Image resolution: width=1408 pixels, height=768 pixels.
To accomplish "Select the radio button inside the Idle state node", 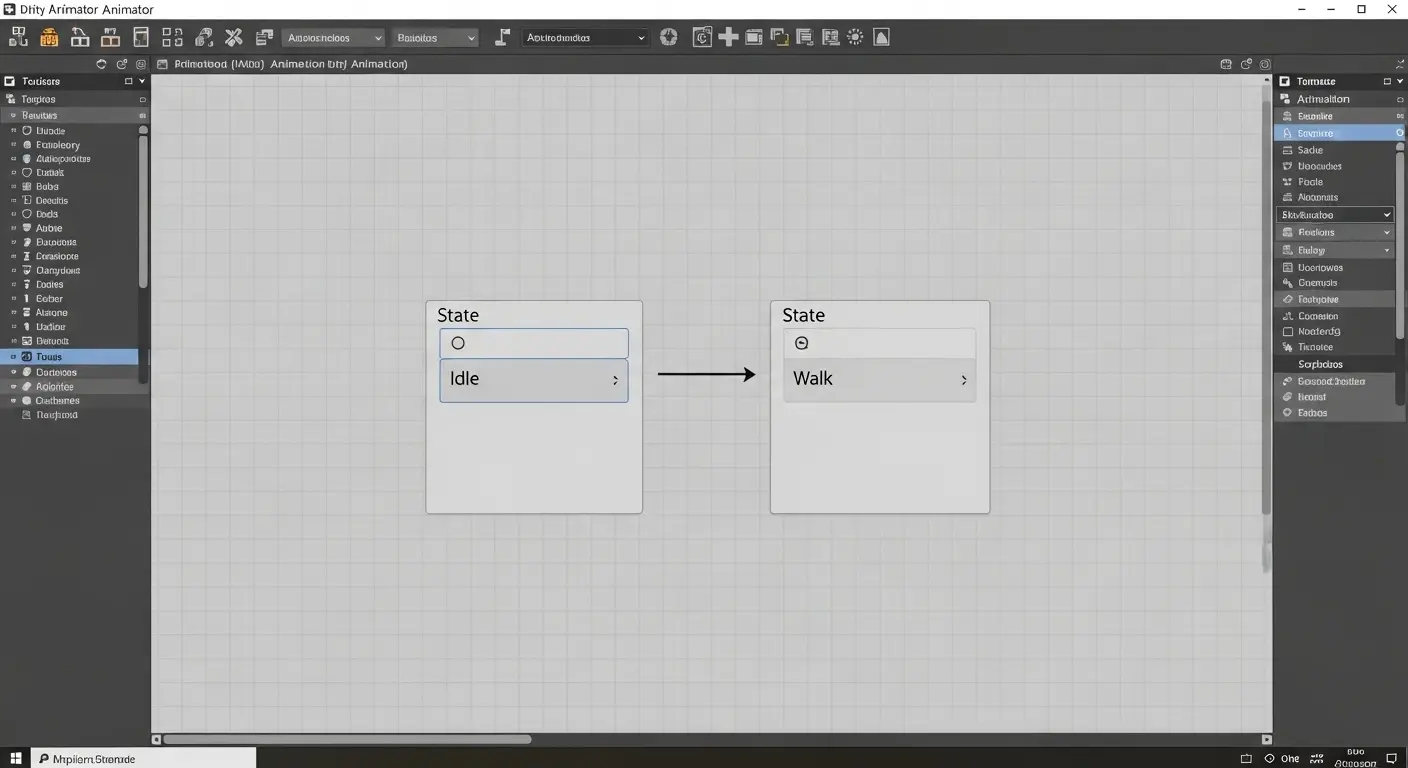I will 458,342.
